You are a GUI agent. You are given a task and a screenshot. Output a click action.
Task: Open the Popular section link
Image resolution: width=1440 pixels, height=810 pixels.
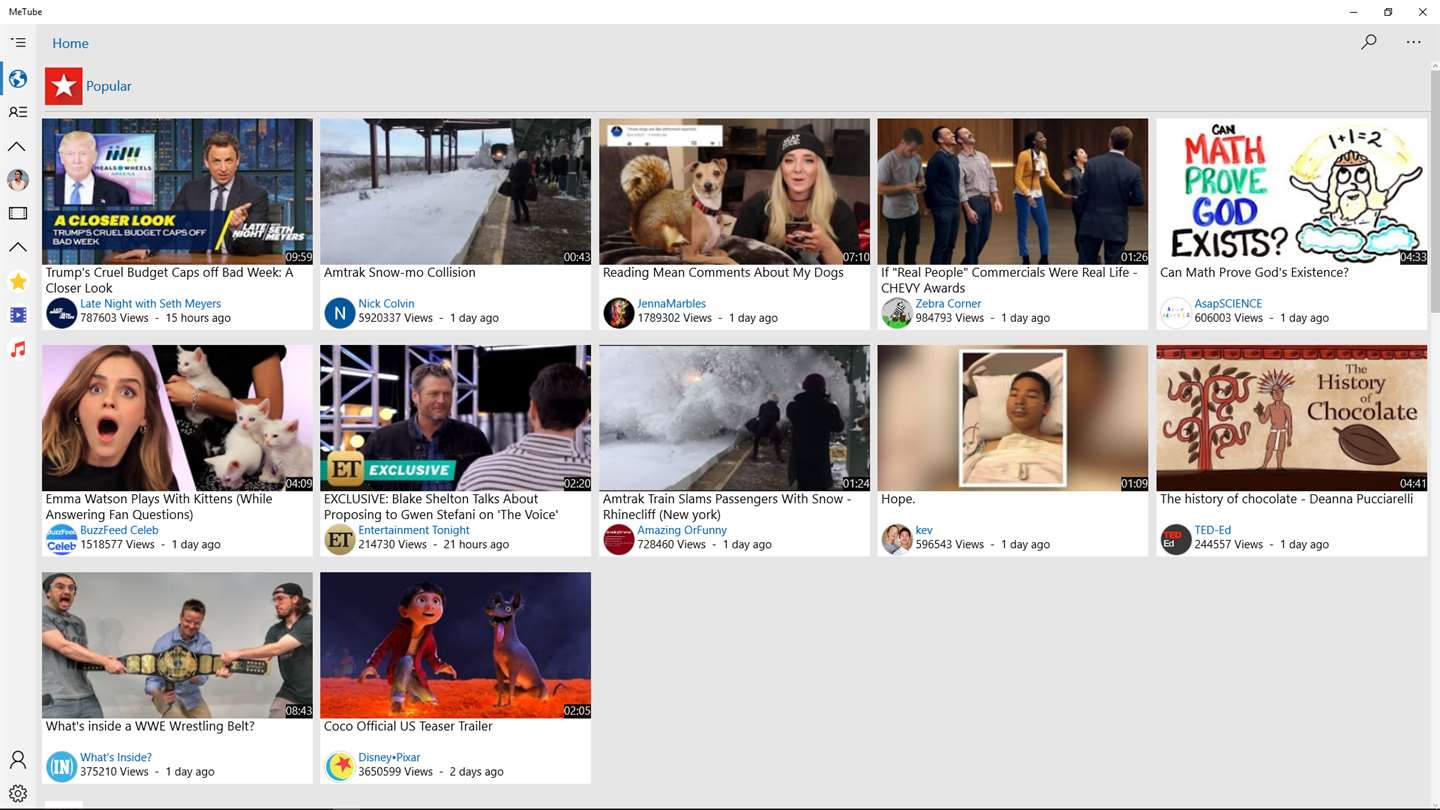(x=109, y=86)
